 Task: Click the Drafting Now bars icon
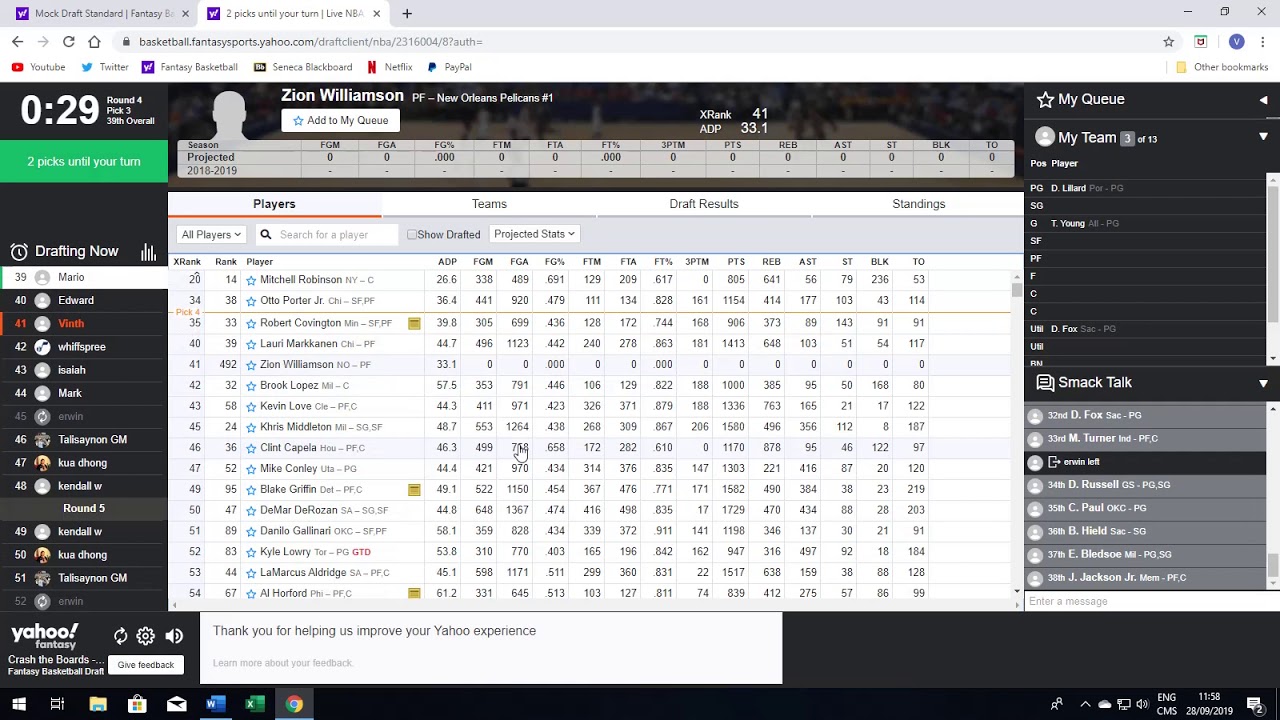[148, 252]
